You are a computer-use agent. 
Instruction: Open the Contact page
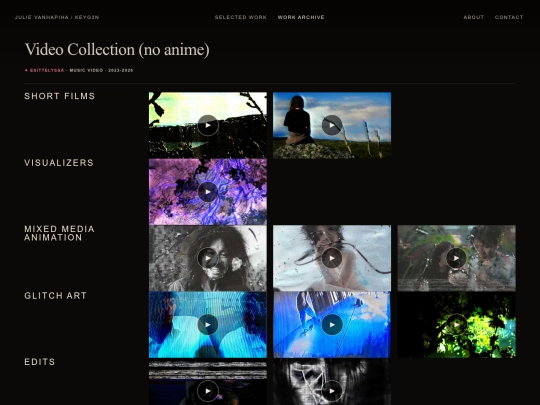click(509, 17)
